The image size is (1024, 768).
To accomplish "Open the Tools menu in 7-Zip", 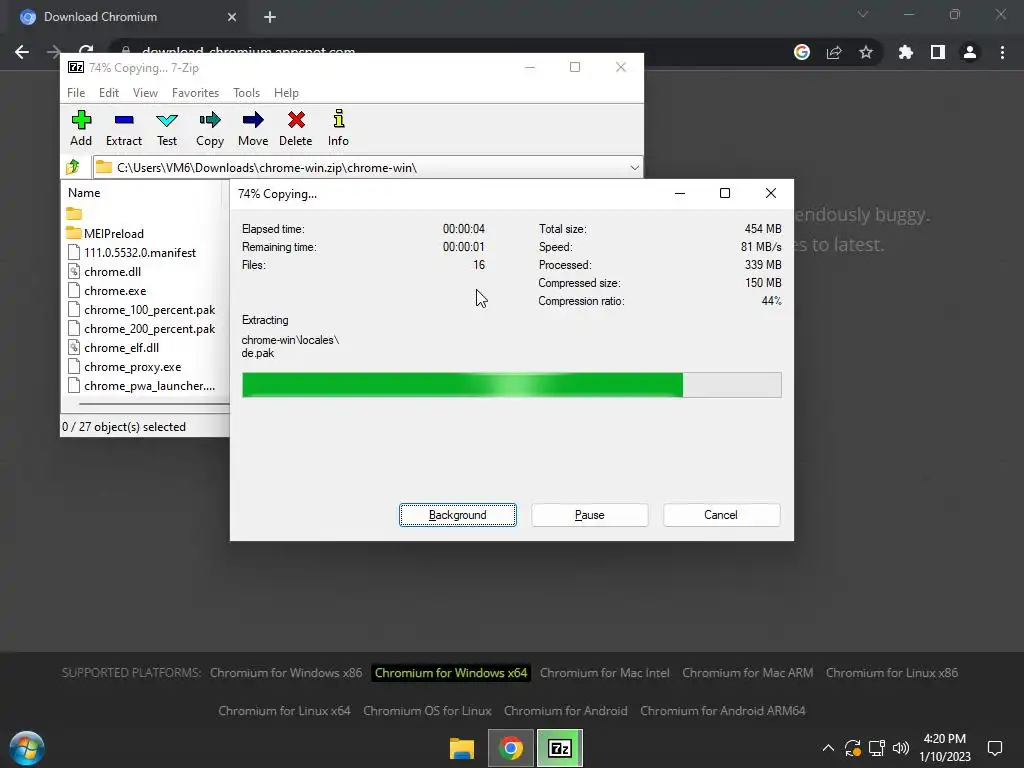I will [x=246, y=93].
